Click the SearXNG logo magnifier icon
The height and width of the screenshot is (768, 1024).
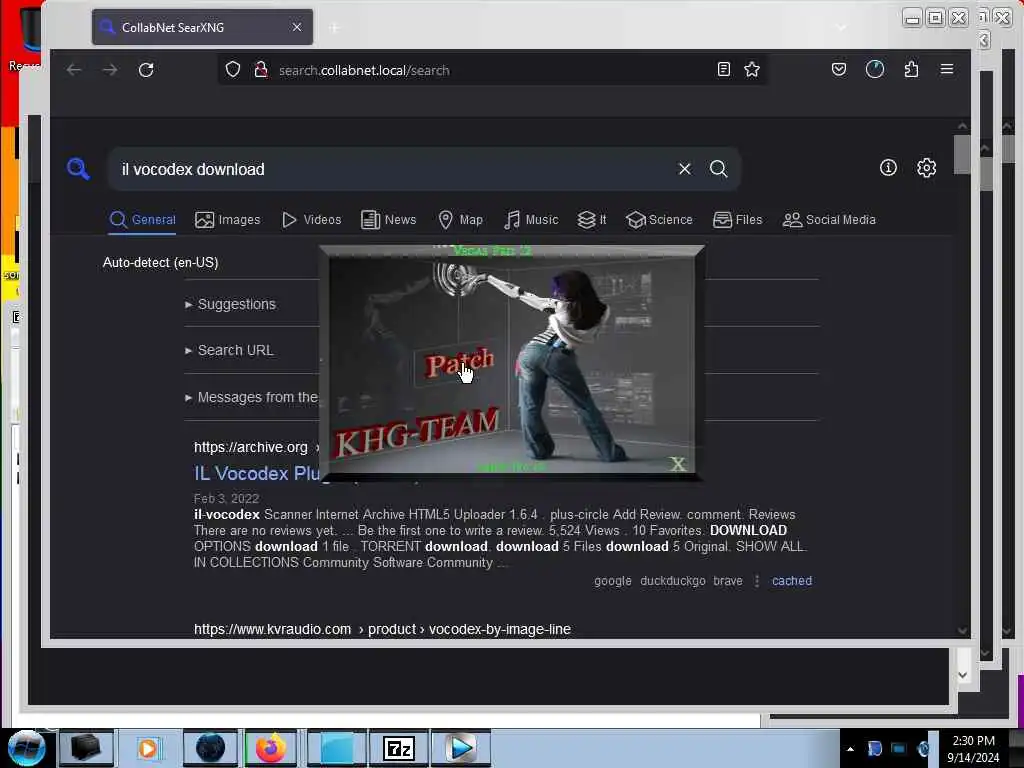[x=78, y=169]
